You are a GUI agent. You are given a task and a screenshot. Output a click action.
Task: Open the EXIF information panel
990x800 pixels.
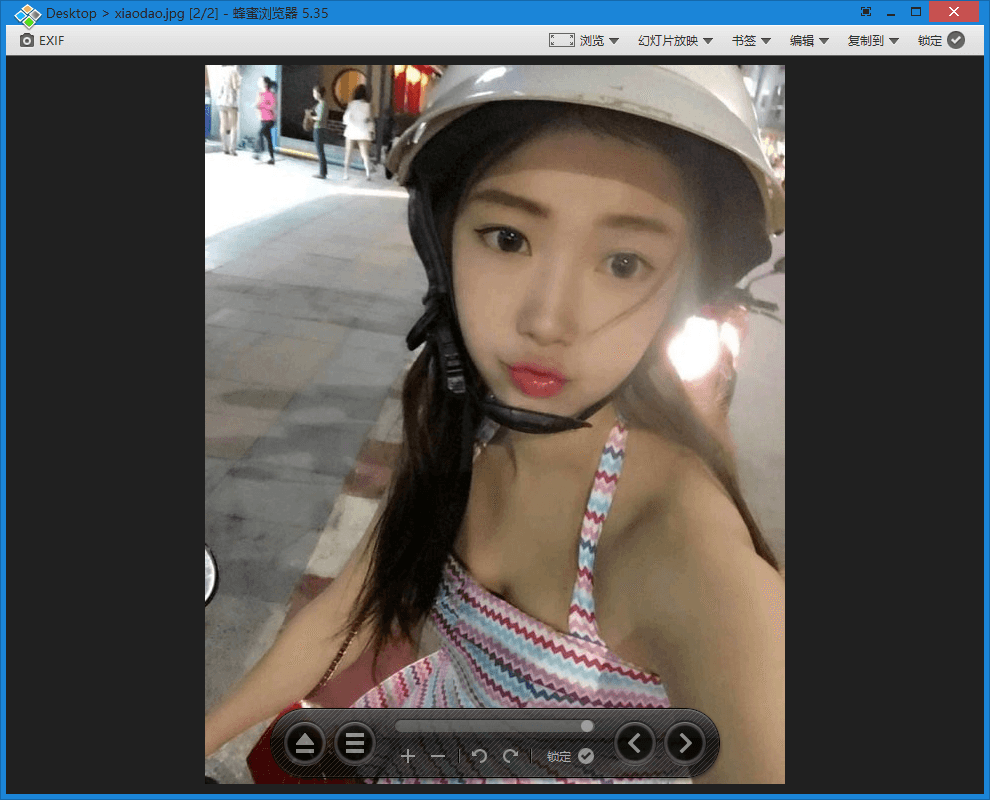[40, 40]
